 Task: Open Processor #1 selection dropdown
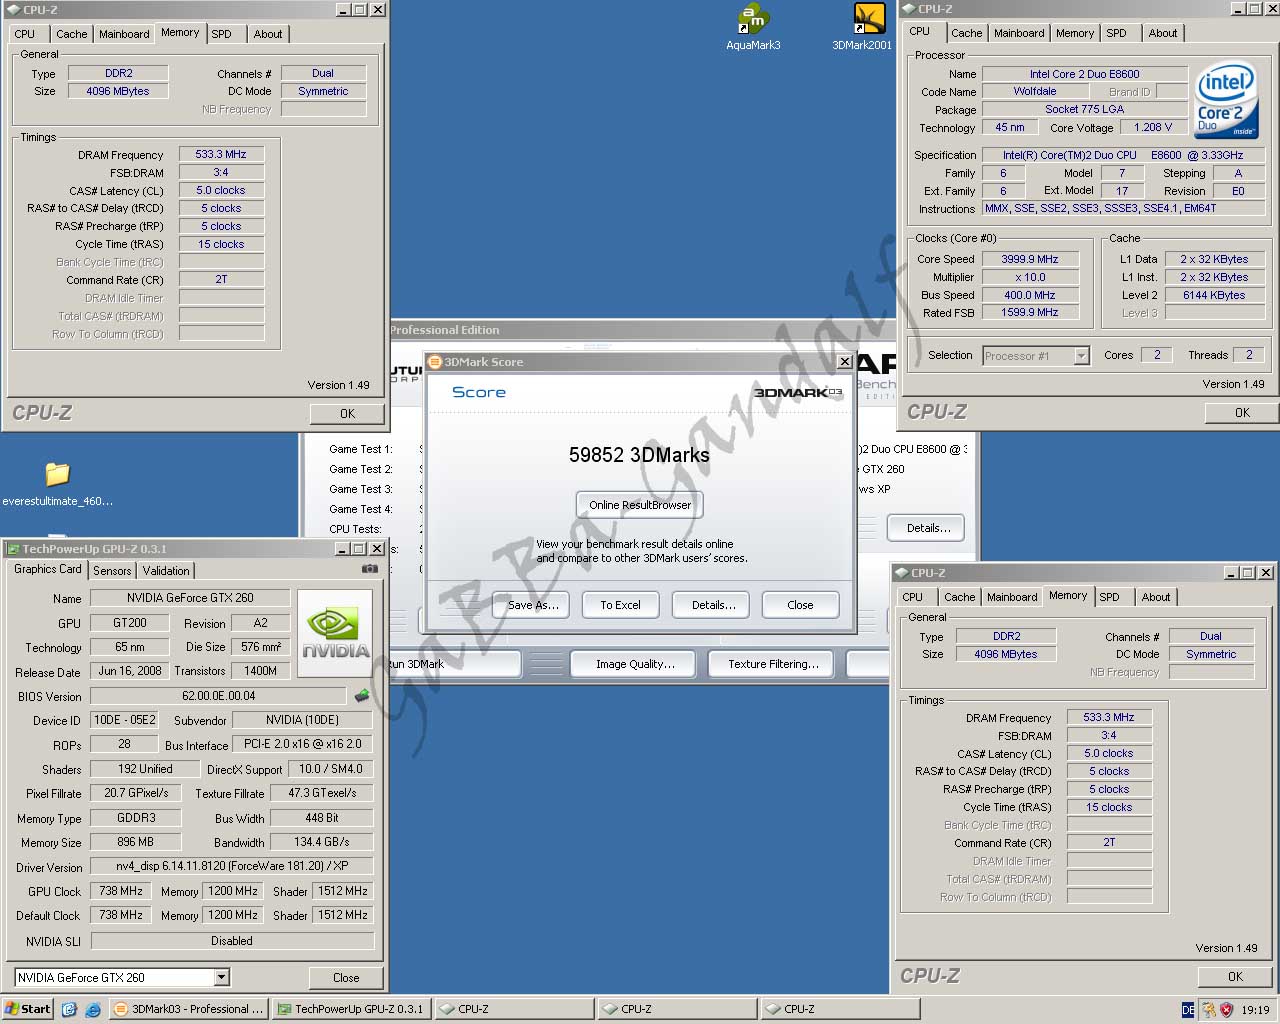[x=1081, y=355]
